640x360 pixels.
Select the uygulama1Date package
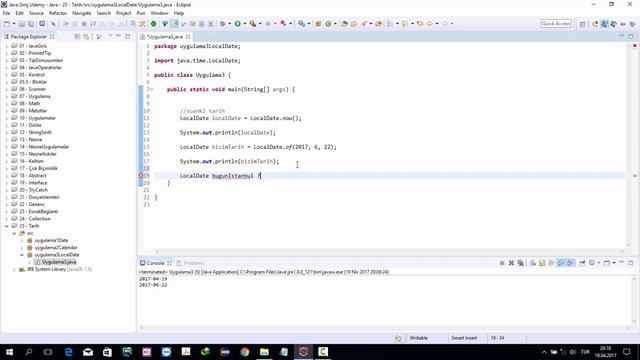tap(51, 240)
